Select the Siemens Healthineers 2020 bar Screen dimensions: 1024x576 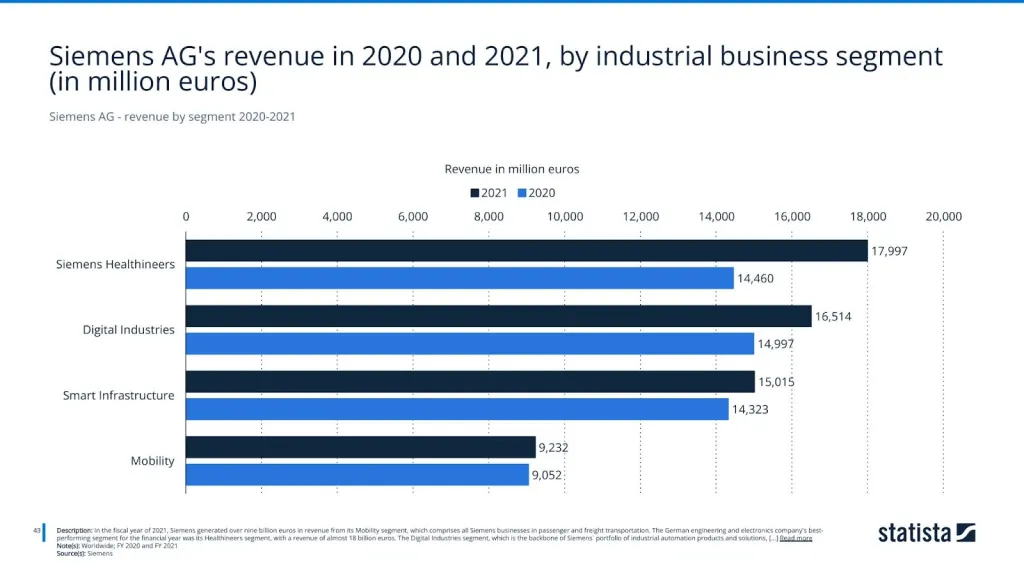pyautogui.click(x=459, y=278)
